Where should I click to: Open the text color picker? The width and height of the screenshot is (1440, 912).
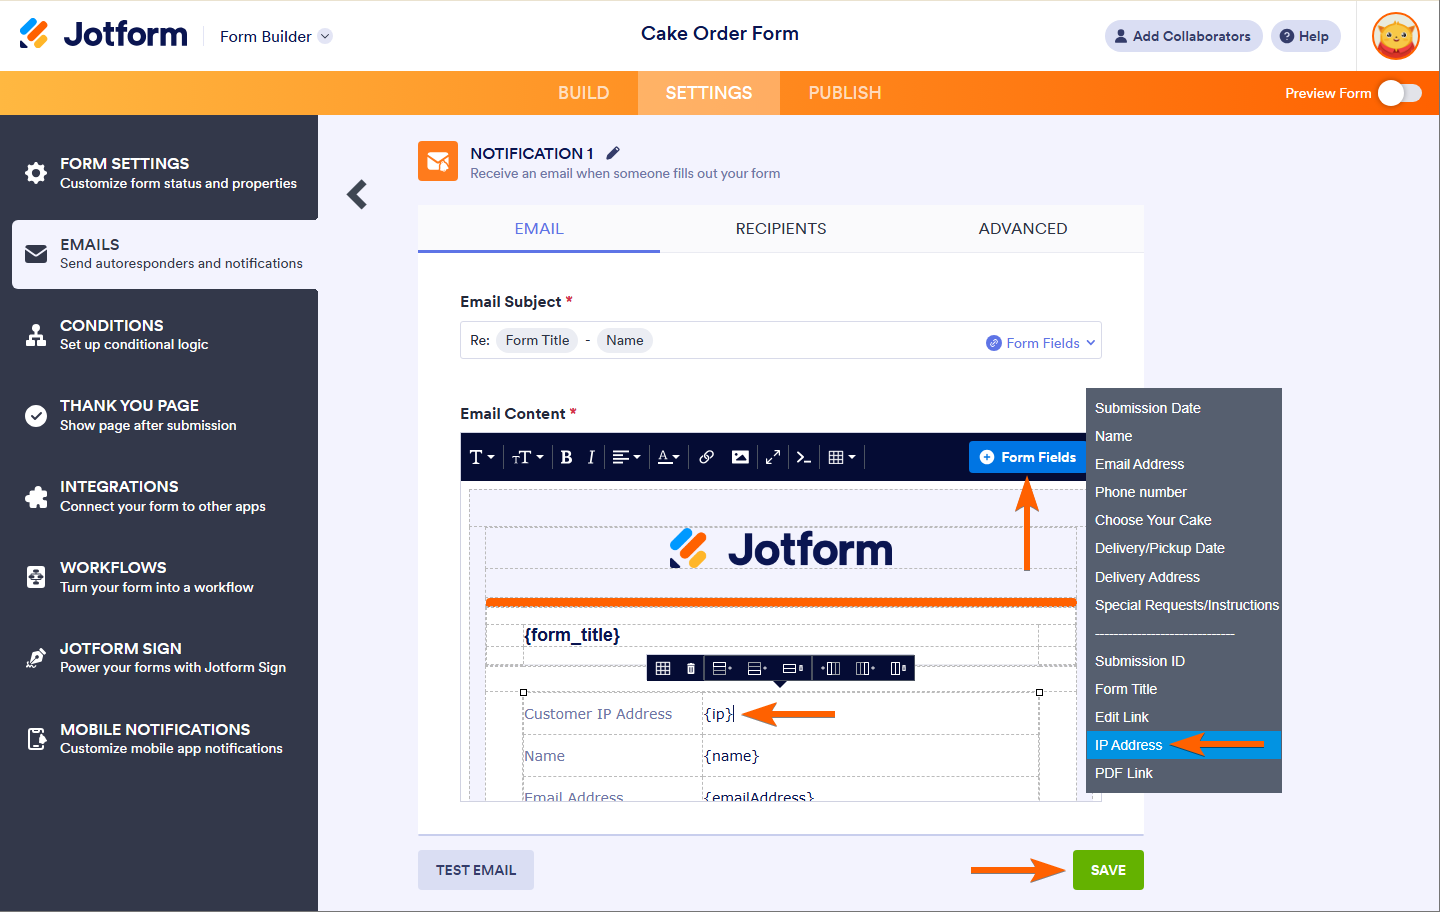click(x=668, y=457)
